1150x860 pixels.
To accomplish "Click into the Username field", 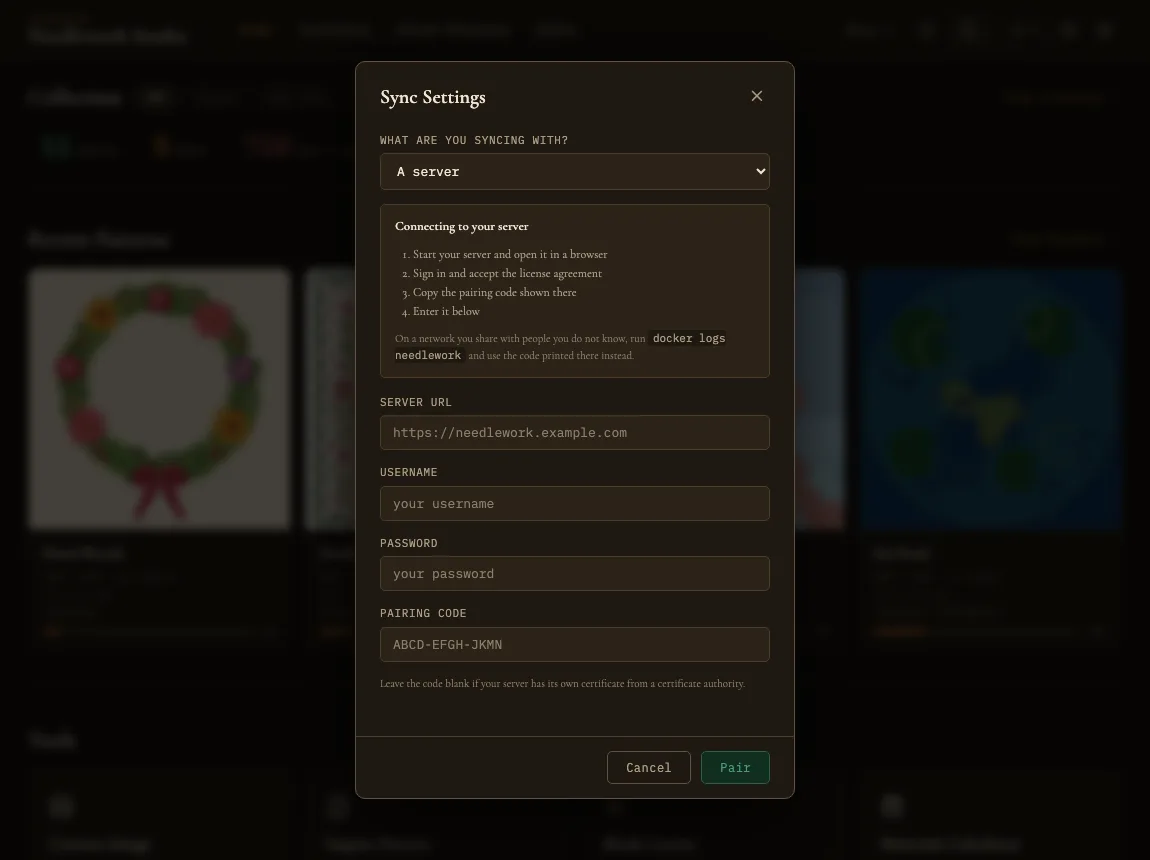I will point(574,504).
